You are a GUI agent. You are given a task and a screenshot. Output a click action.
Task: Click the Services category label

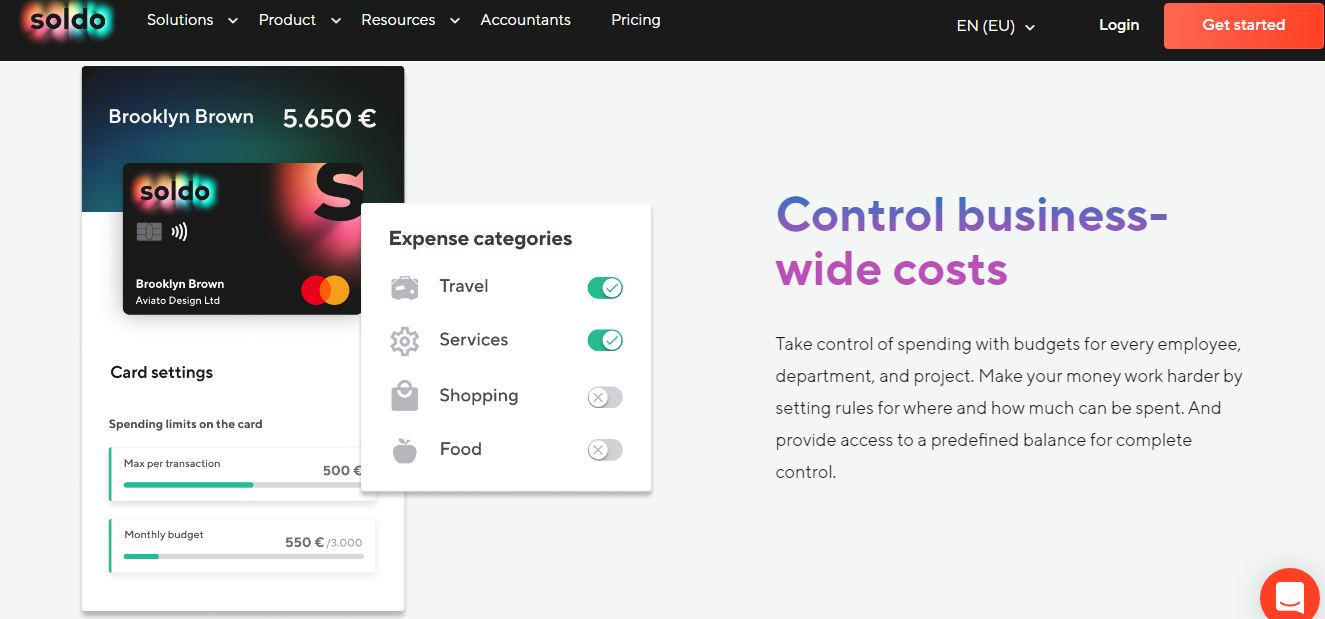(x=474, y=340)
